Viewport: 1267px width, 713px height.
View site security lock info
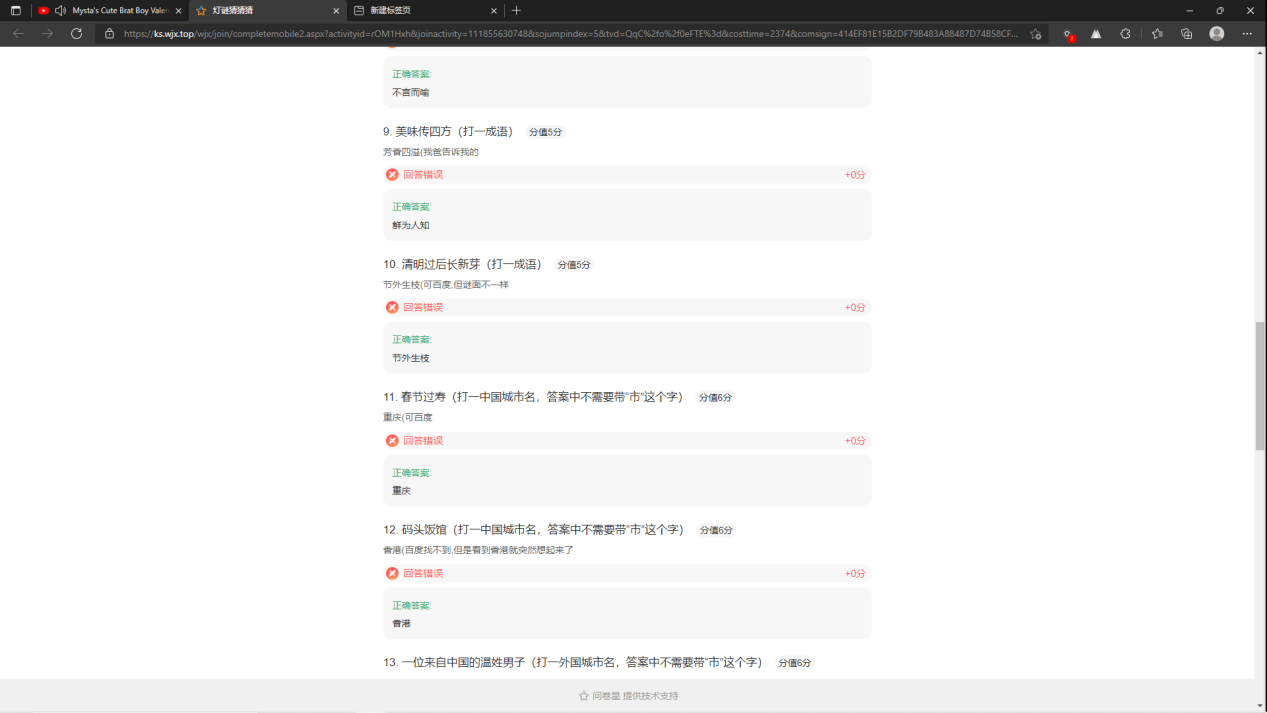tap(110, 33)
